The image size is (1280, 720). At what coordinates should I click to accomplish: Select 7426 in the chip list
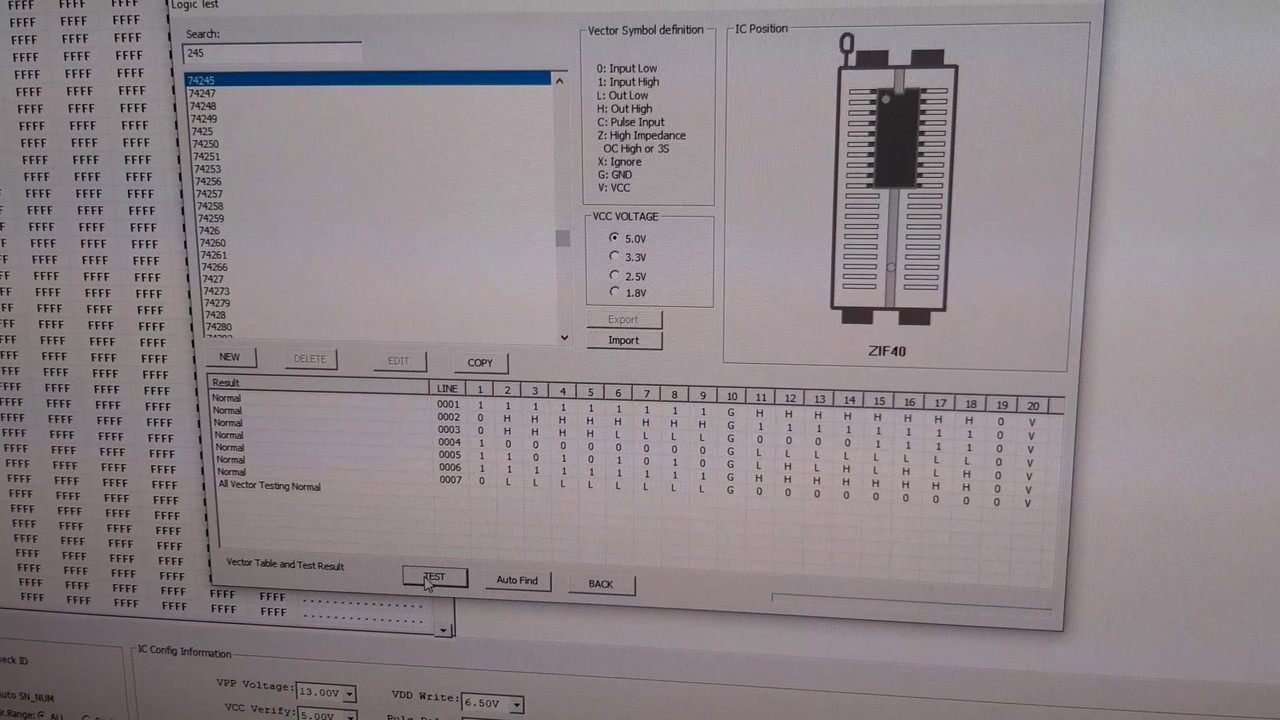(x=209, y=230)
